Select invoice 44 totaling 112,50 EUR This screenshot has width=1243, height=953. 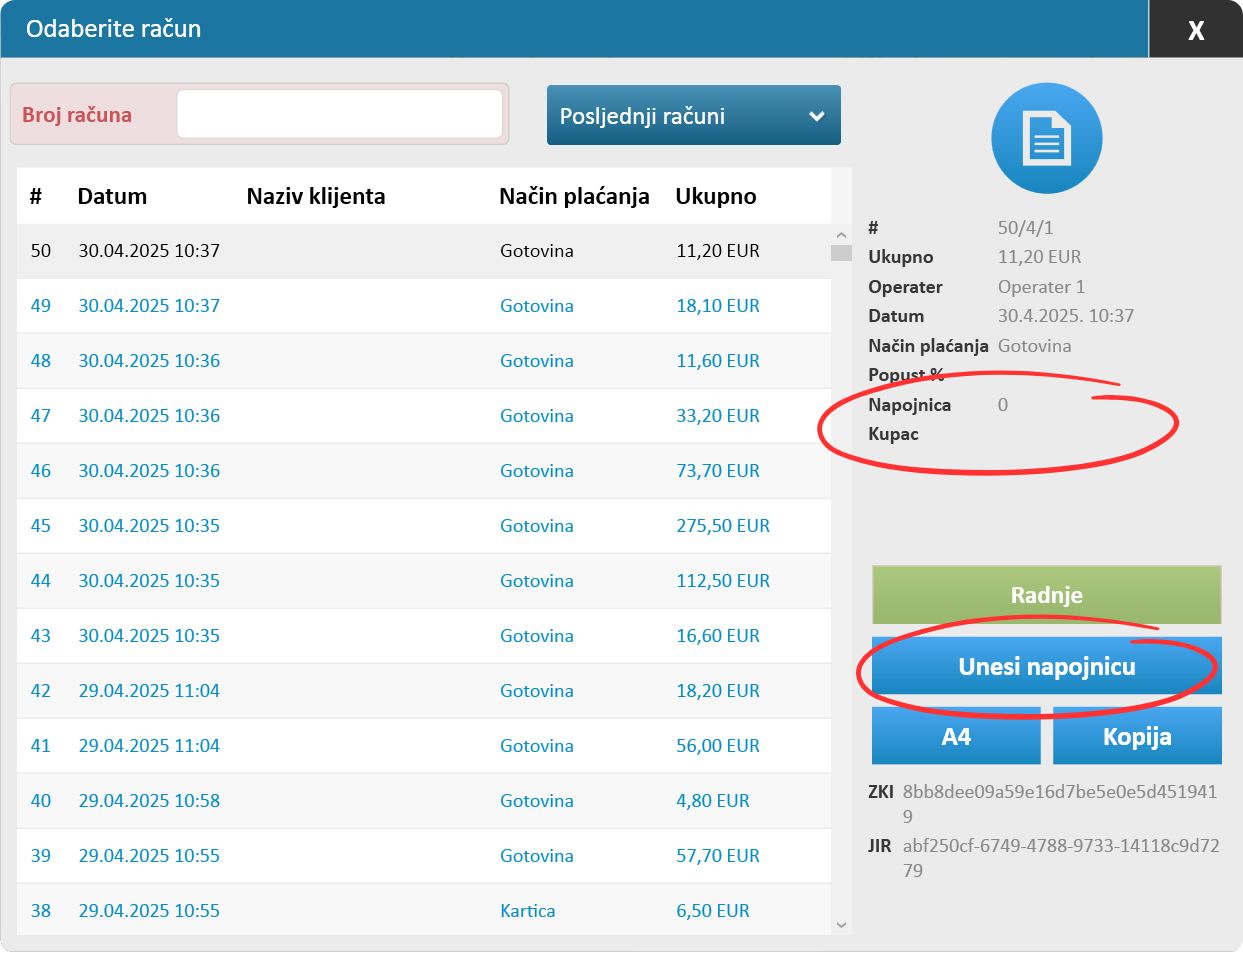[x=423, y=581]
